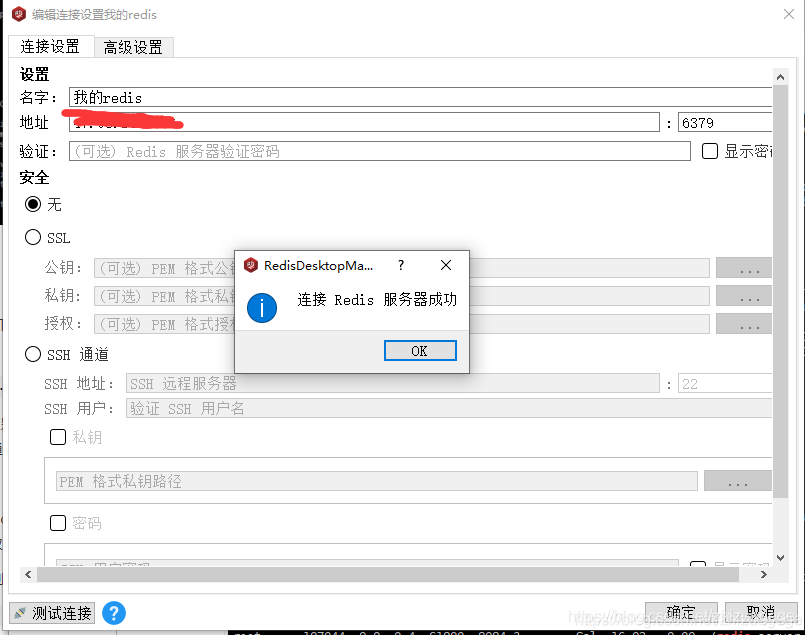Click the SSH 用户 username field
The width and height of the screenshot is (805, 635).
[449, 408]
